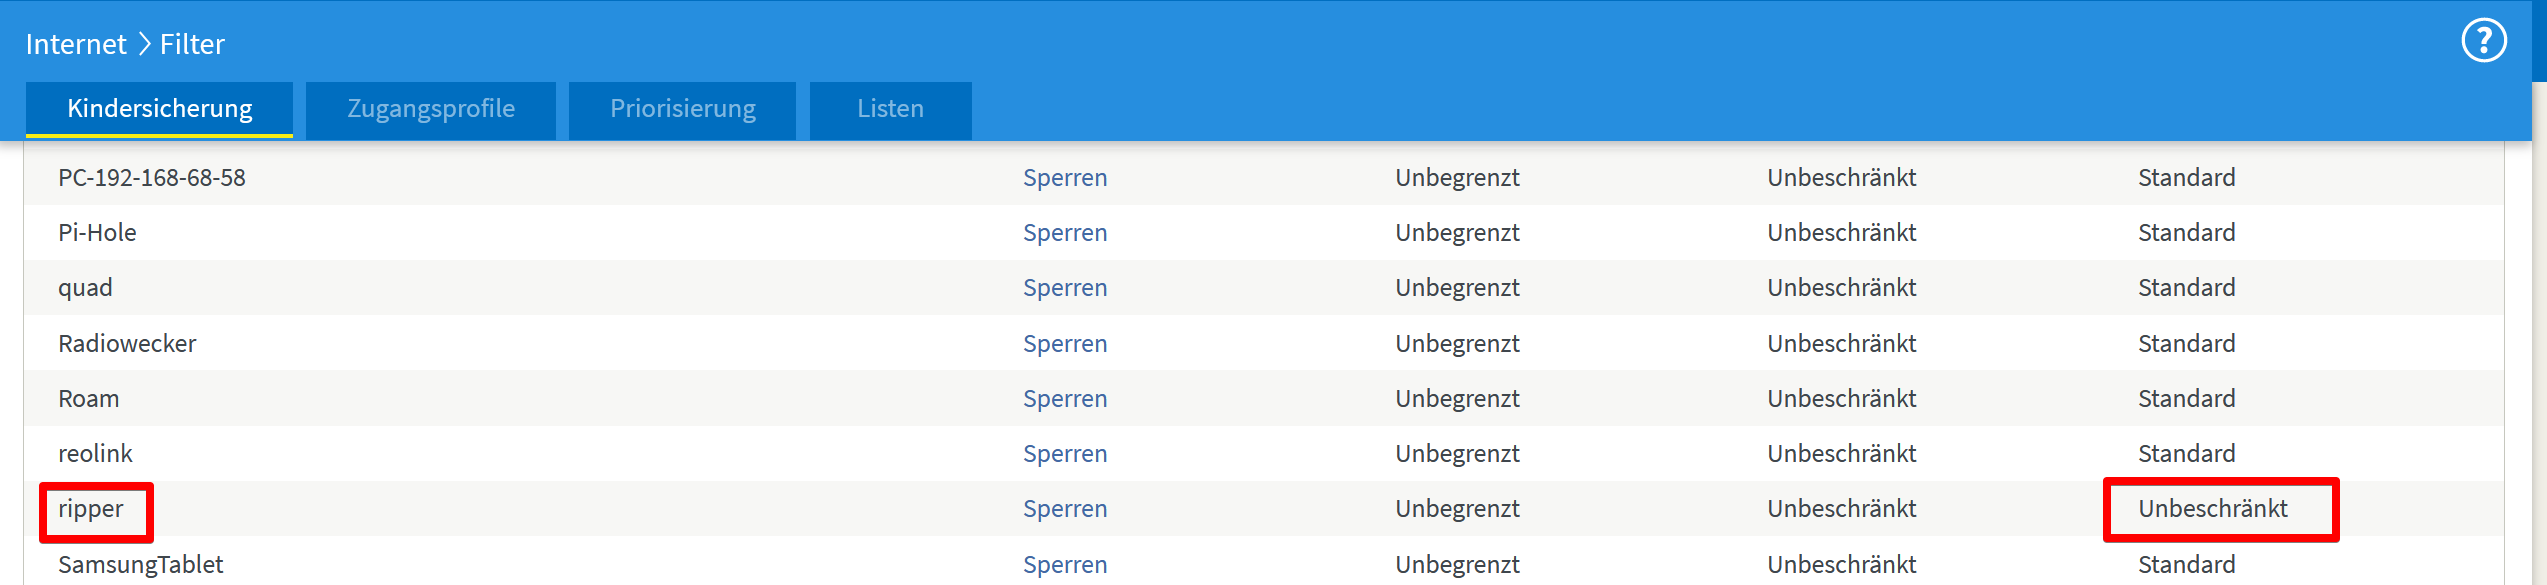Block reolink via Sperren link
The height and width of the screenshot is (585, 2547).
pos(1065,454)
